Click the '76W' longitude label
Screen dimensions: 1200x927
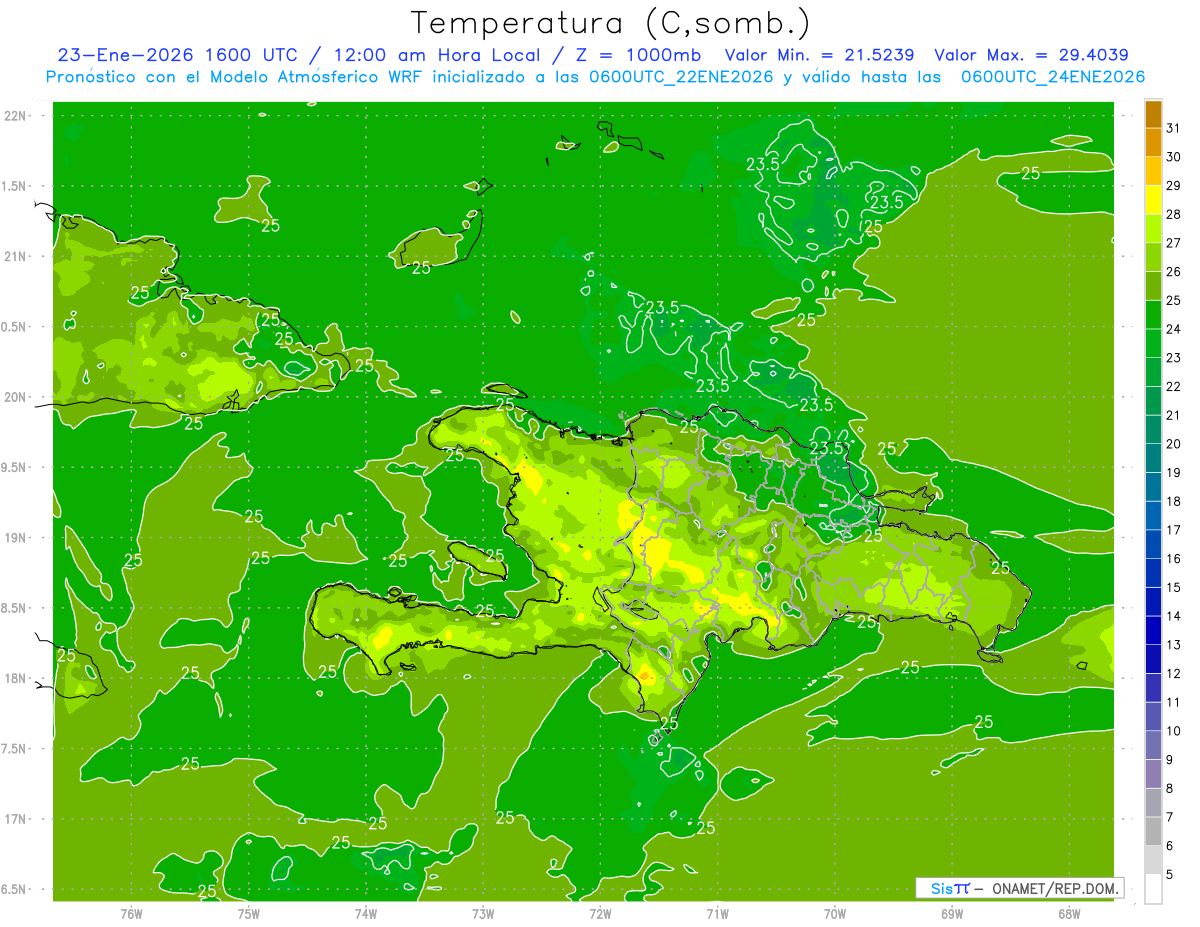[131, 914]
